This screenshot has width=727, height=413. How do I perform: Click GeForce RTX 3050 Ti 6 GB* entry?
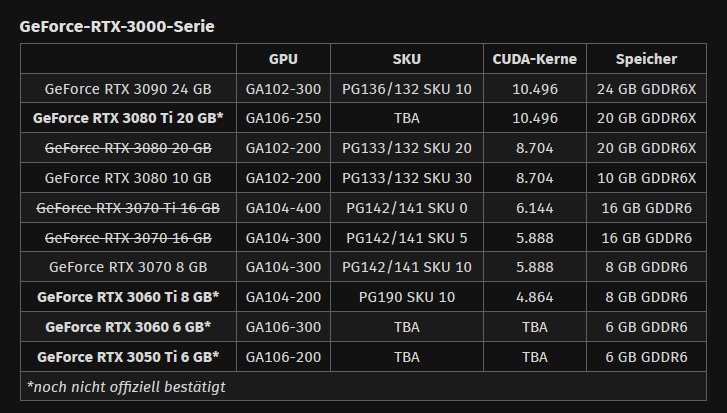coord(128,357)
